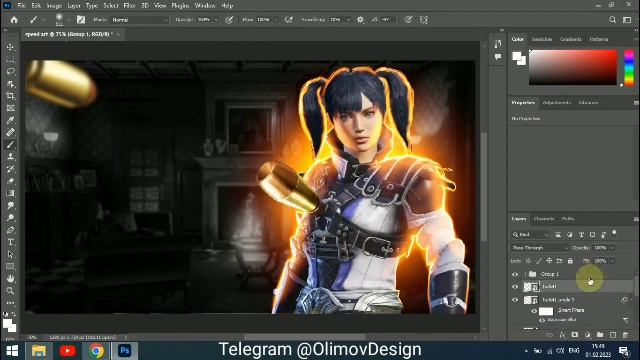Screen dimensions: 640x360
Task: Toggle Smart Filters visibility eye
Action: pos(534,311)
